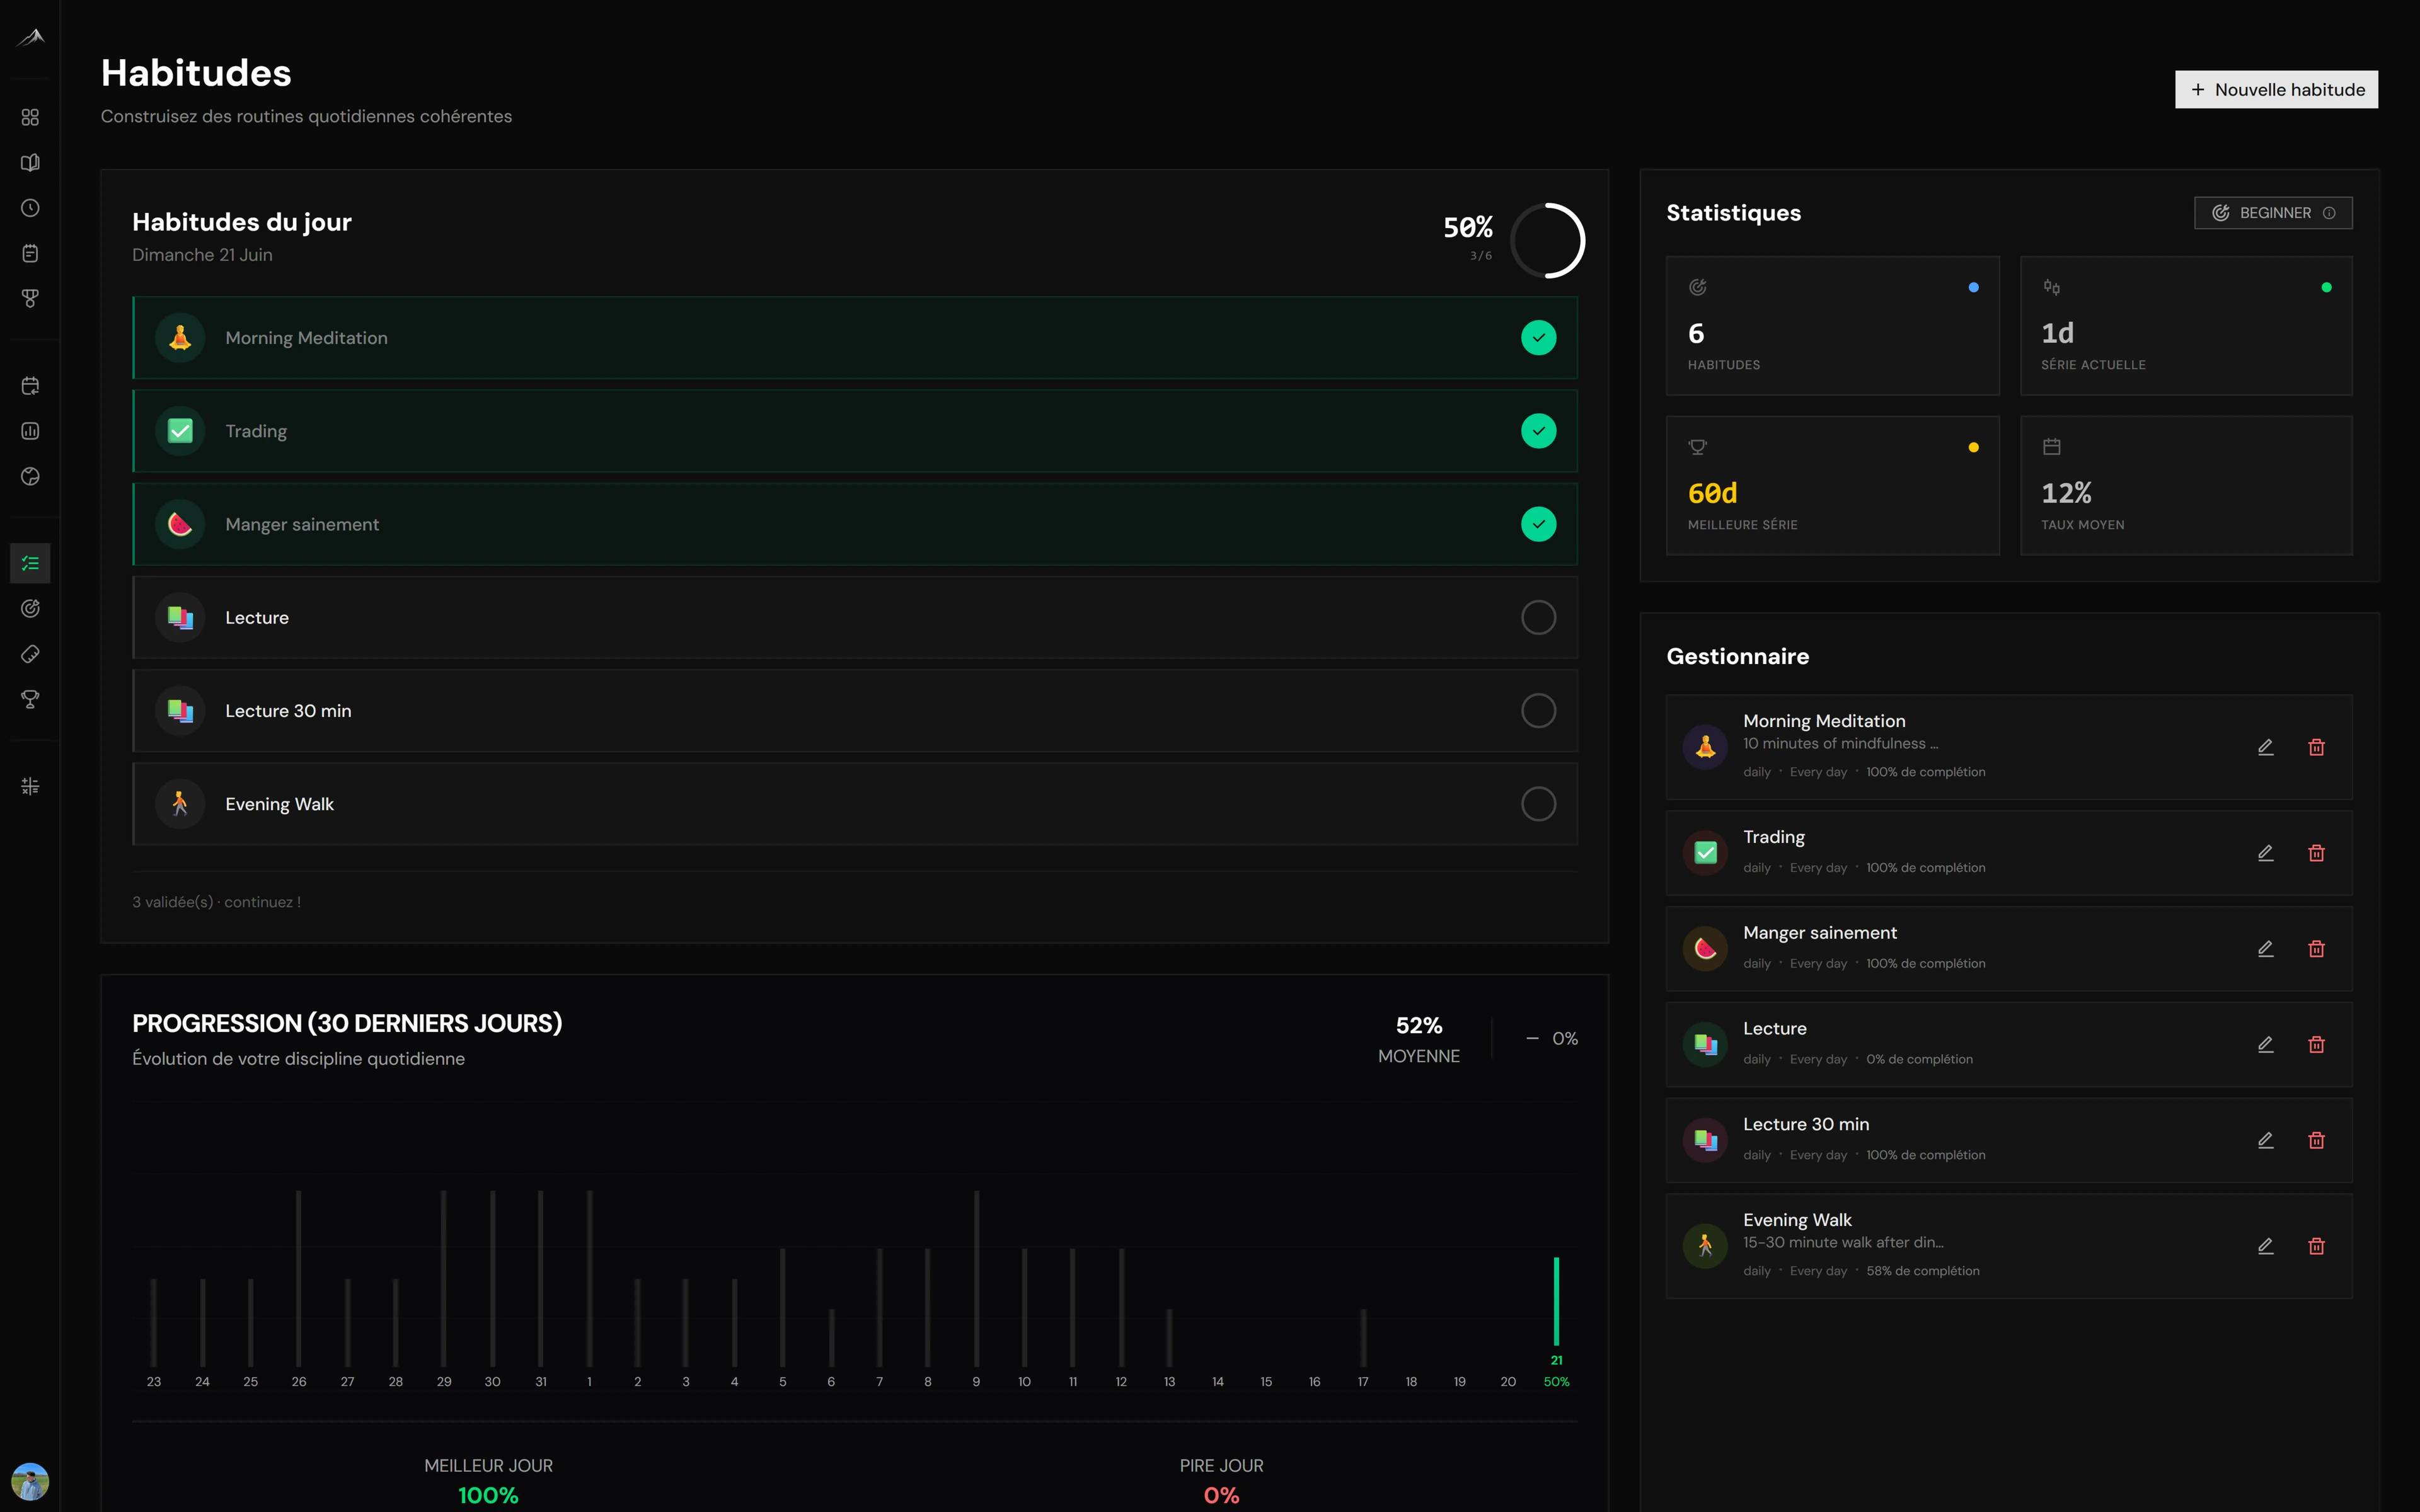Click the walking emoji in today's list

(x=180, y=804)
